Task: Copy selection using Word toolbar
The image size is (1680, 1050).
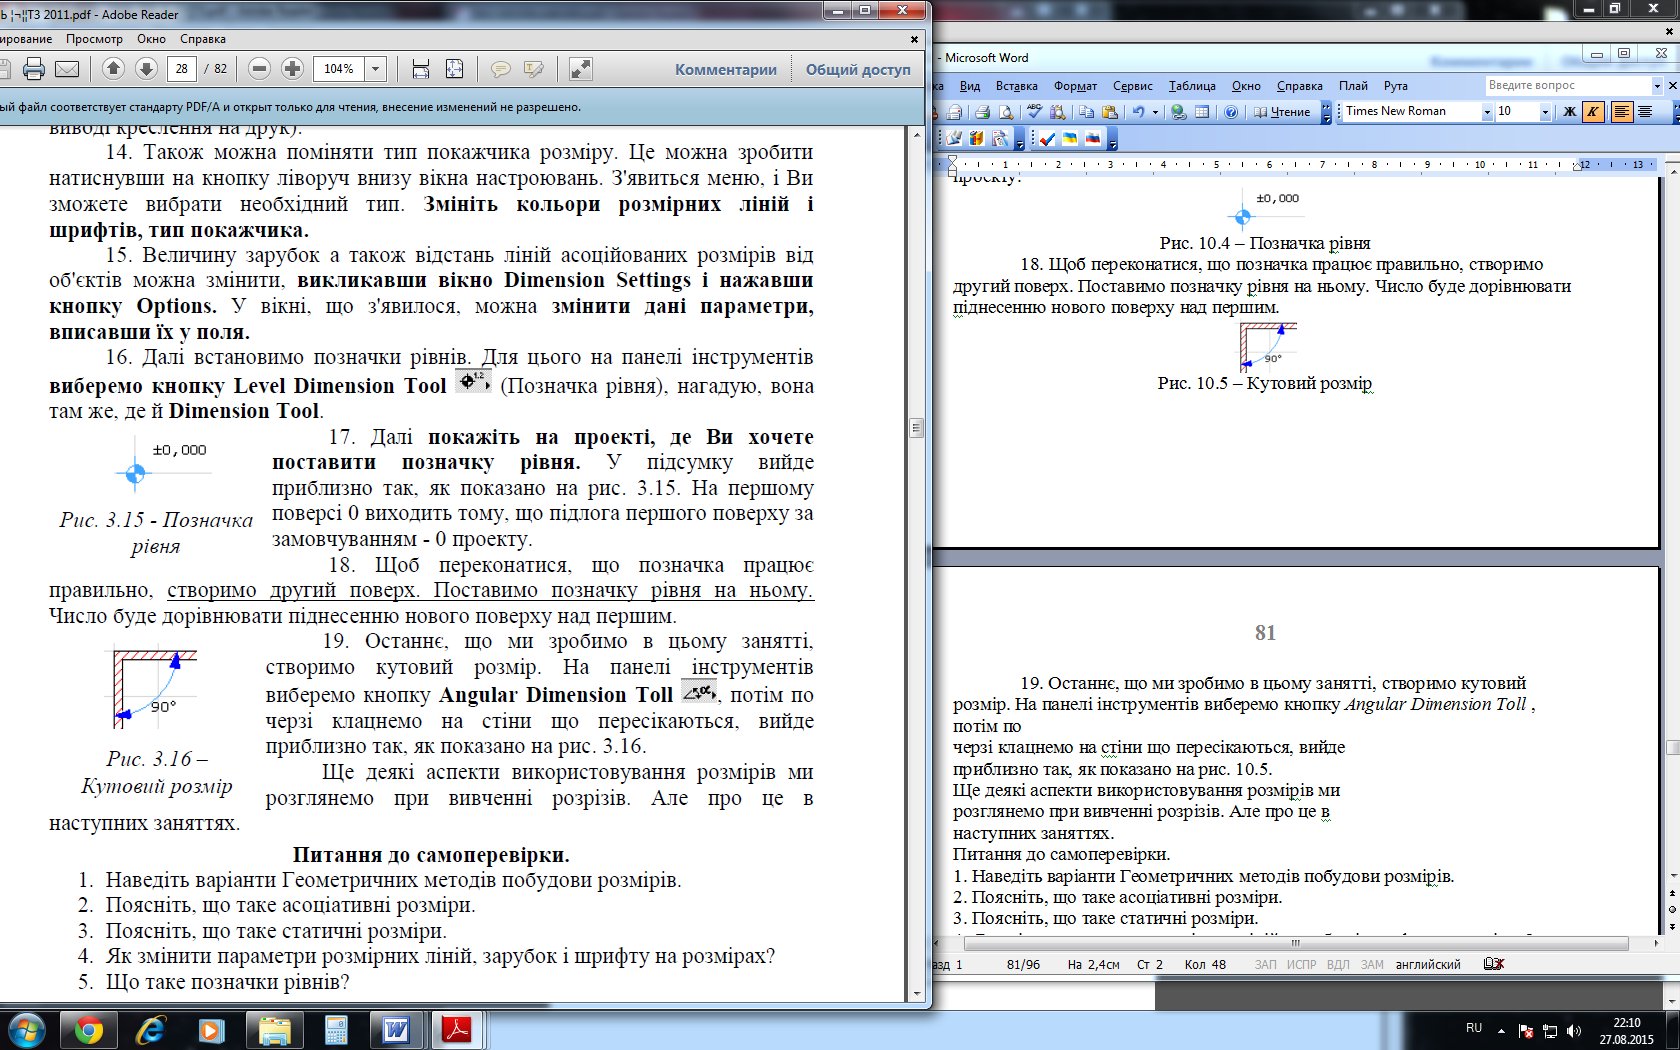Action: click(1087, 112)
